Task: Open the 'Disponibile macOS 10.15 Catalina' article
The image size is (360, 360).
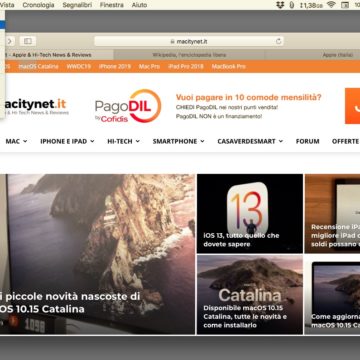Action: pyautogui.click(x=250, y=295)
